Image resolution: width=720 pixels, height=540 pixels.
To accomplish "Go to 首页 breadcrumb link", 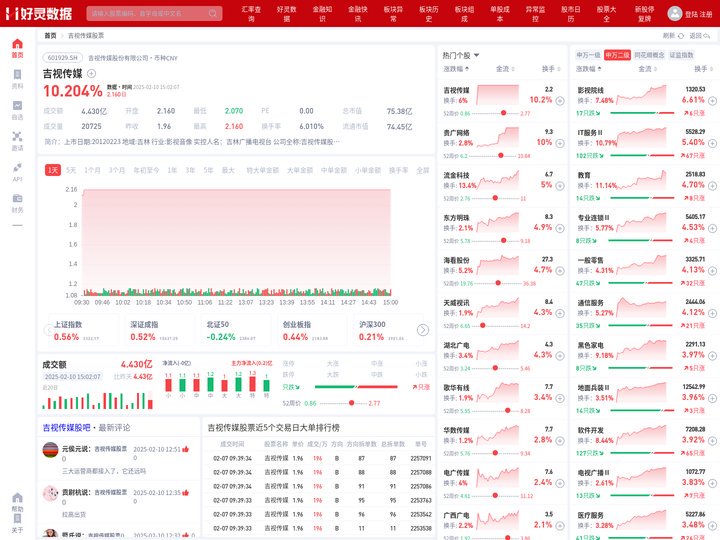I will [x=50, y=36].
